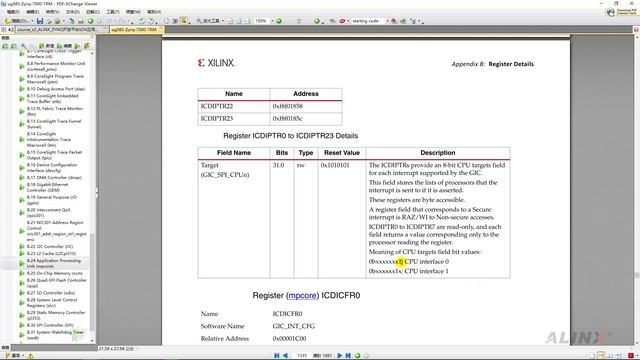Open bookmark 8.9 CoreSight Program Trace Macrocell
640x360 pixels.
(x=55, y=79)
